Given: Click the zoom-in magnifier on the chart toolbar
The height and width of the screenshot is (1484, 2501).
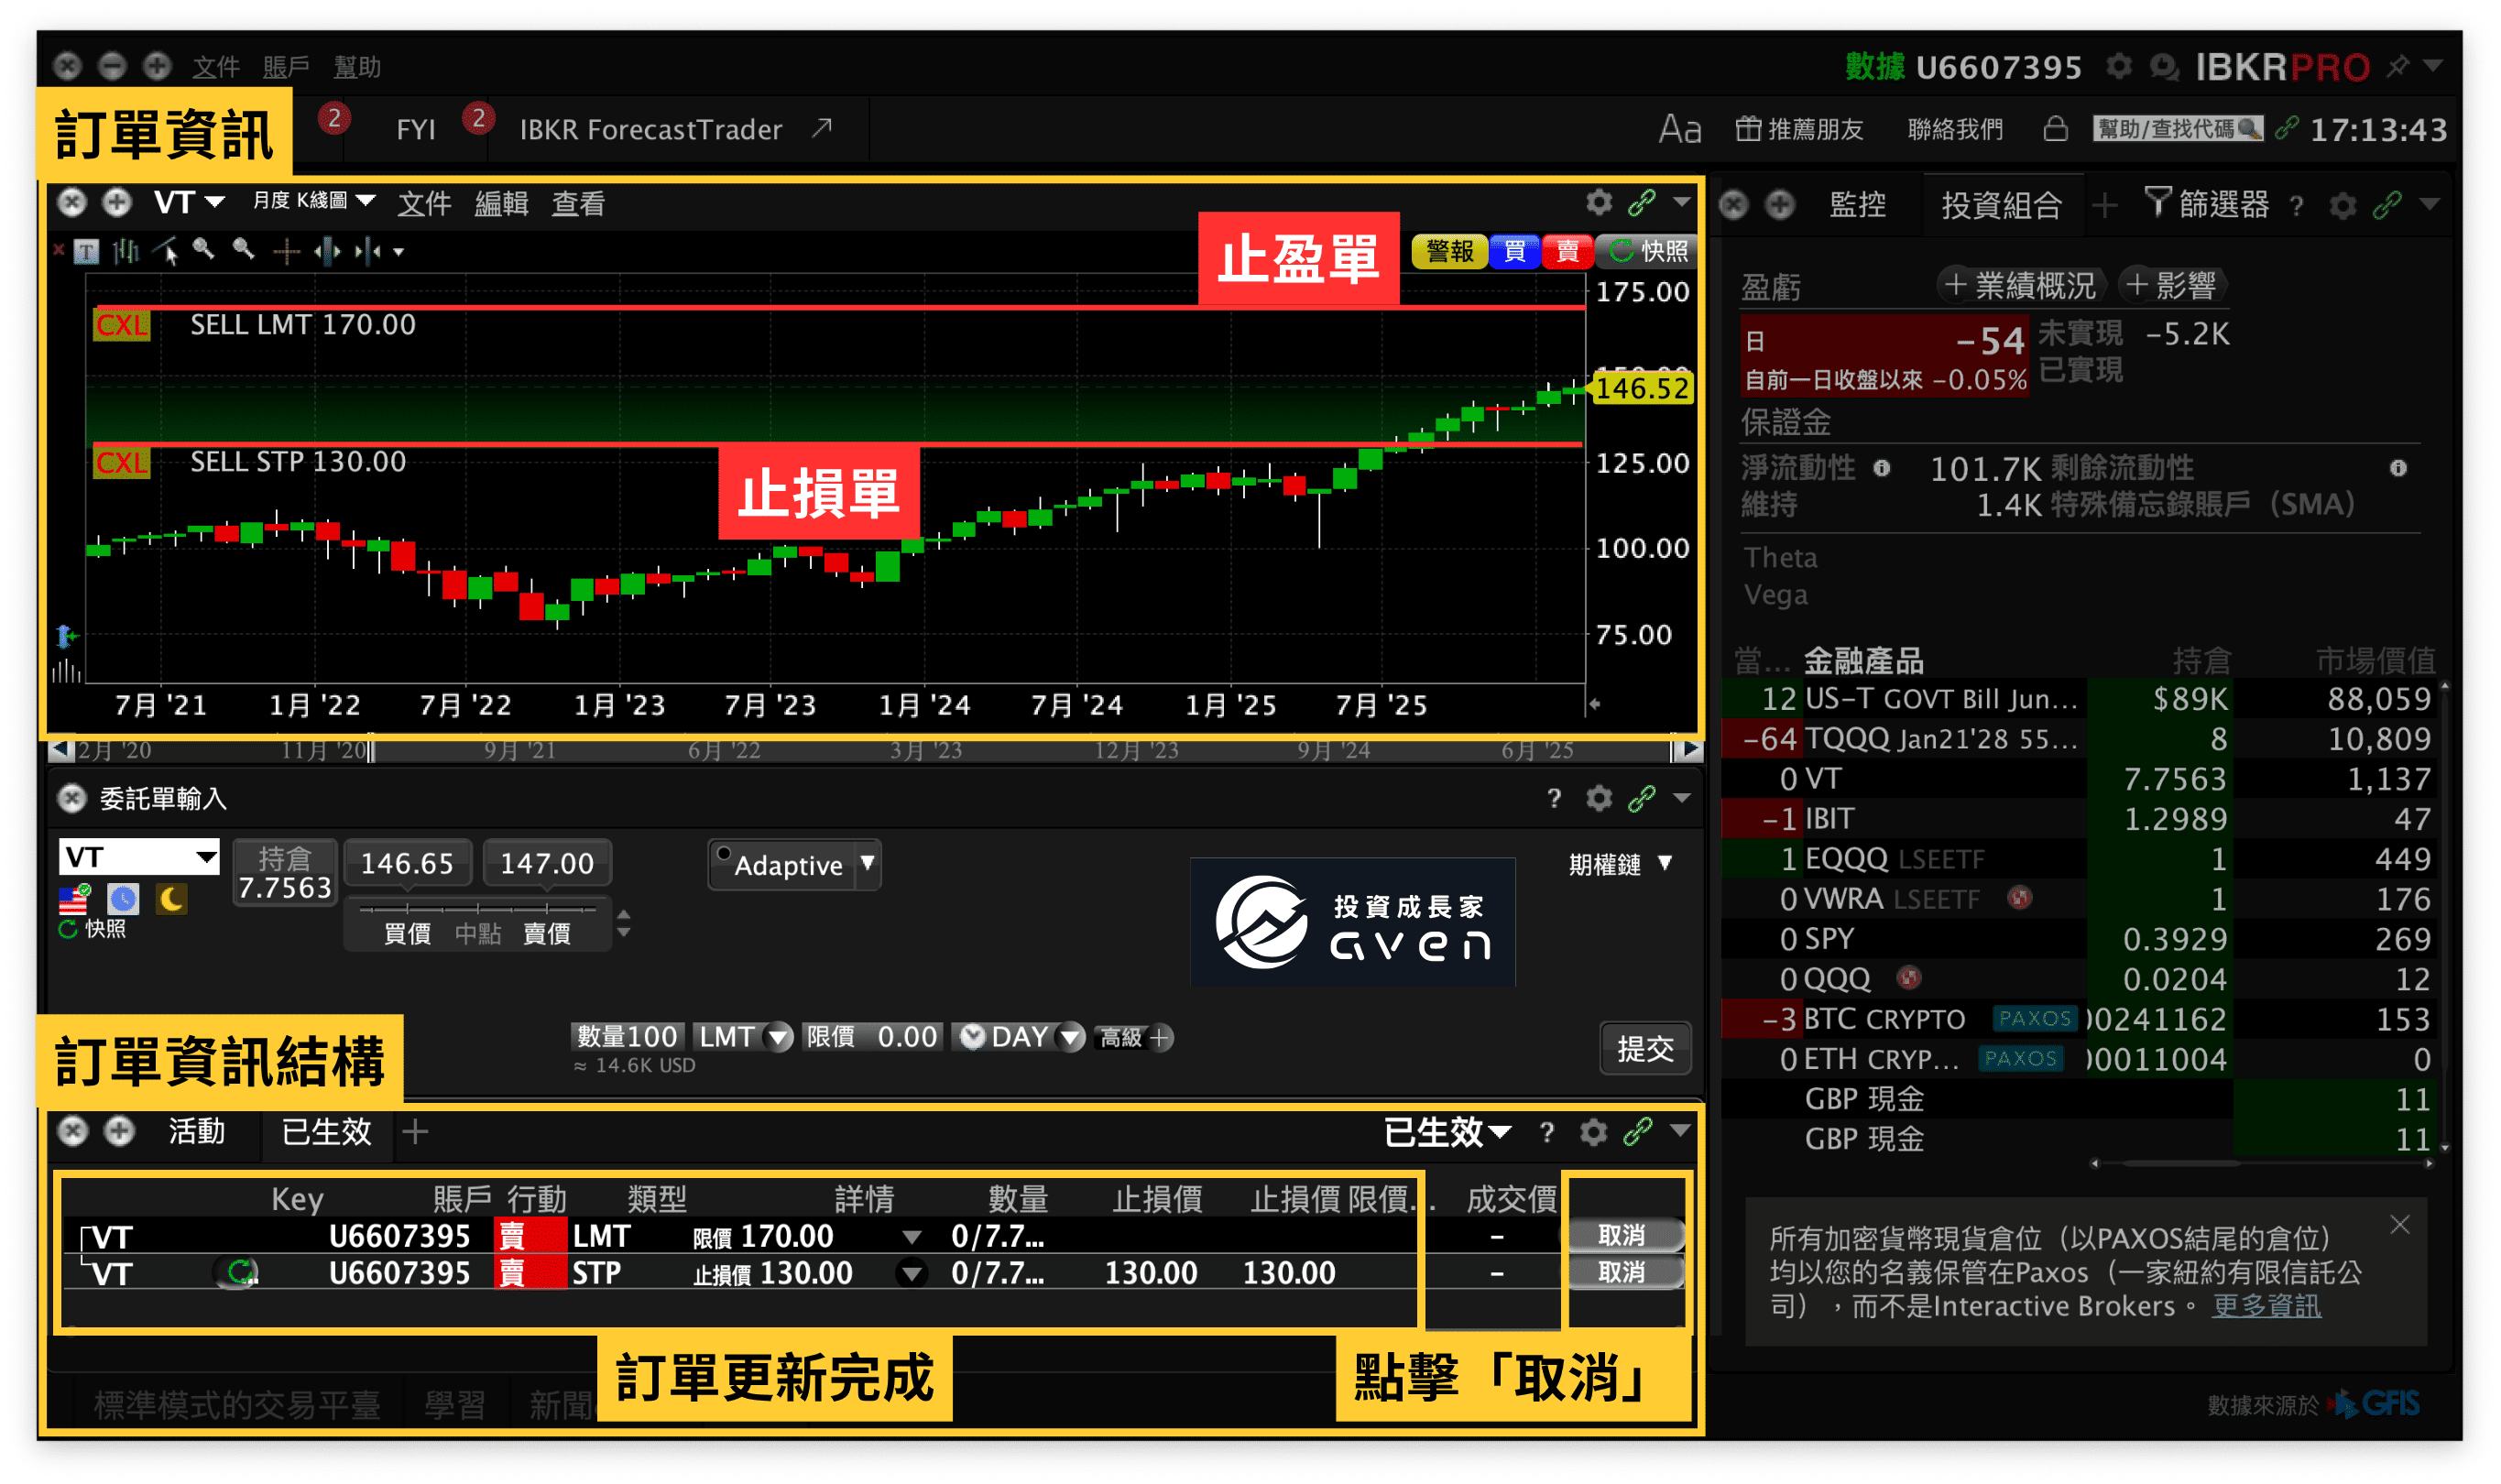Looking at the screenshot, I should pyautogui.click(x=205, y=250).
